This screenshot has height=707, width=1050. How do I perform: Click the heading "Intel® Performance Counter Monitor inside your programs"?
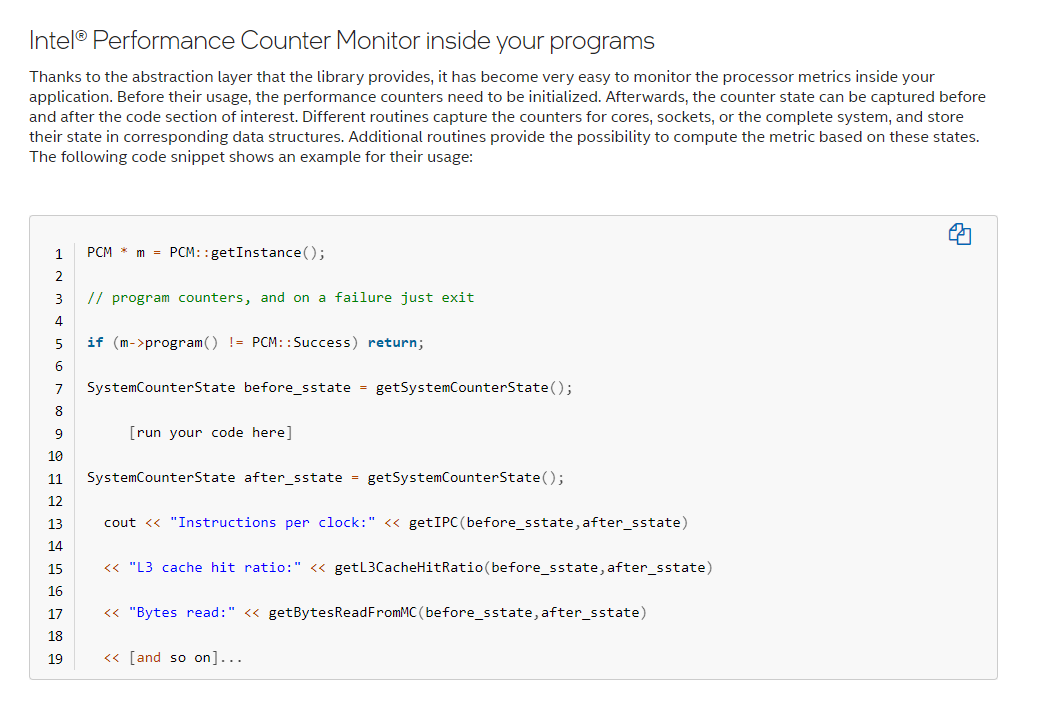[x=342, y=40]
